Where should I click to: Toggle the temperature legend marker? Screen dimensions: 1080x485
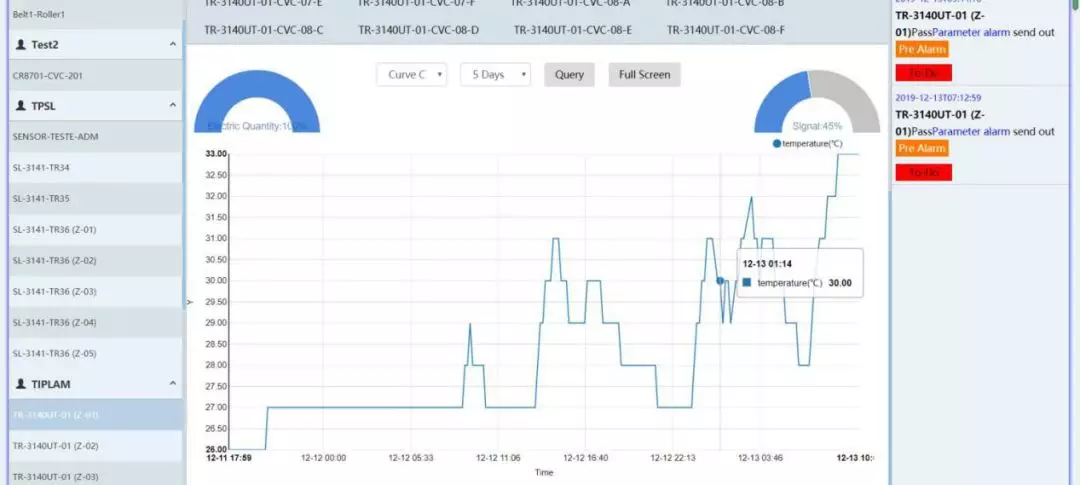[x=777, y=144]
